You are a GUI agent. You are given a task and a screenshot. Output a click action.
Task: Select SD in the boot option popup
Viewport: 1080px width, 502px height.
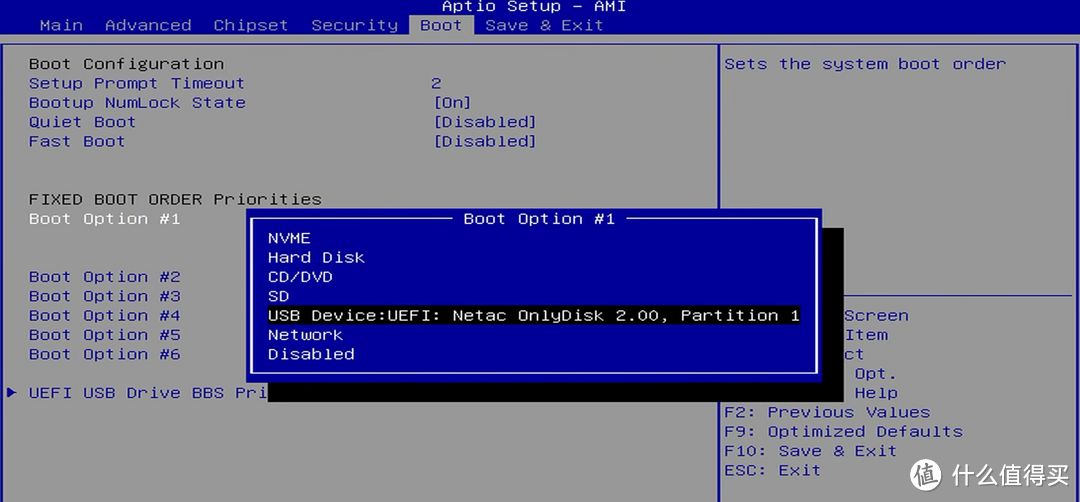(278, 296)
